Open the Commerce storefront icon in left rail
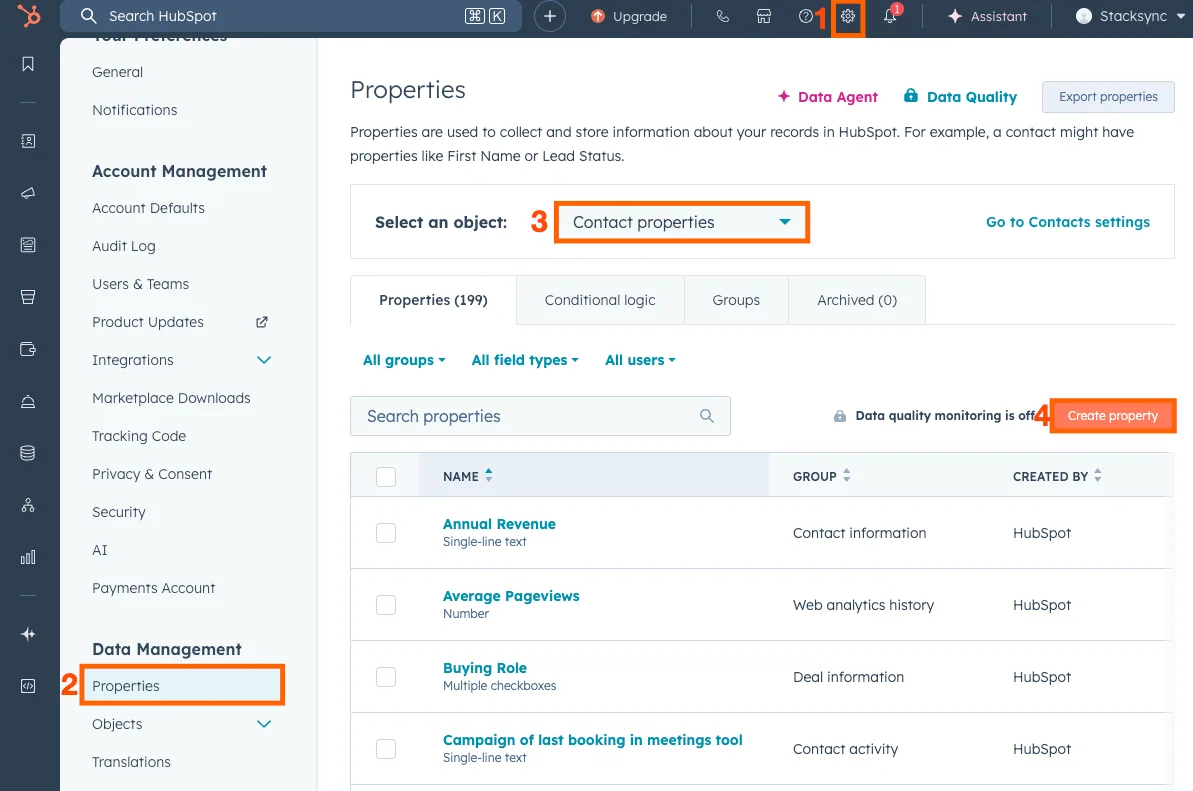 pyautogui.click(x=28, y=297)
